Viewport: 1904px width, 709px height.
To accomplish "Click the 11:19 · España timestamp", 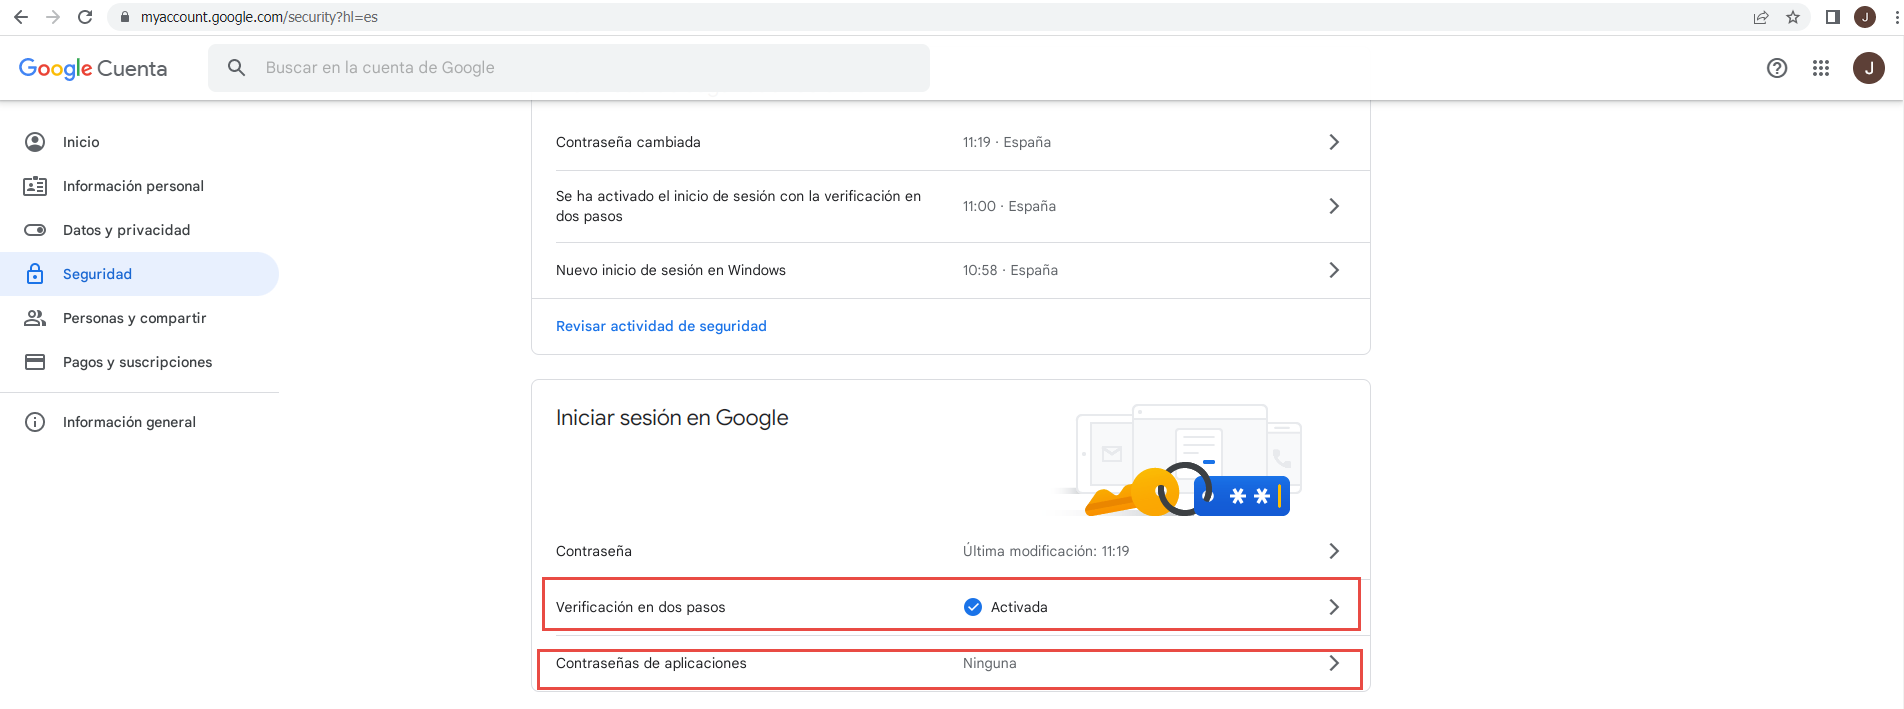I will click(x=1007, y=142).
